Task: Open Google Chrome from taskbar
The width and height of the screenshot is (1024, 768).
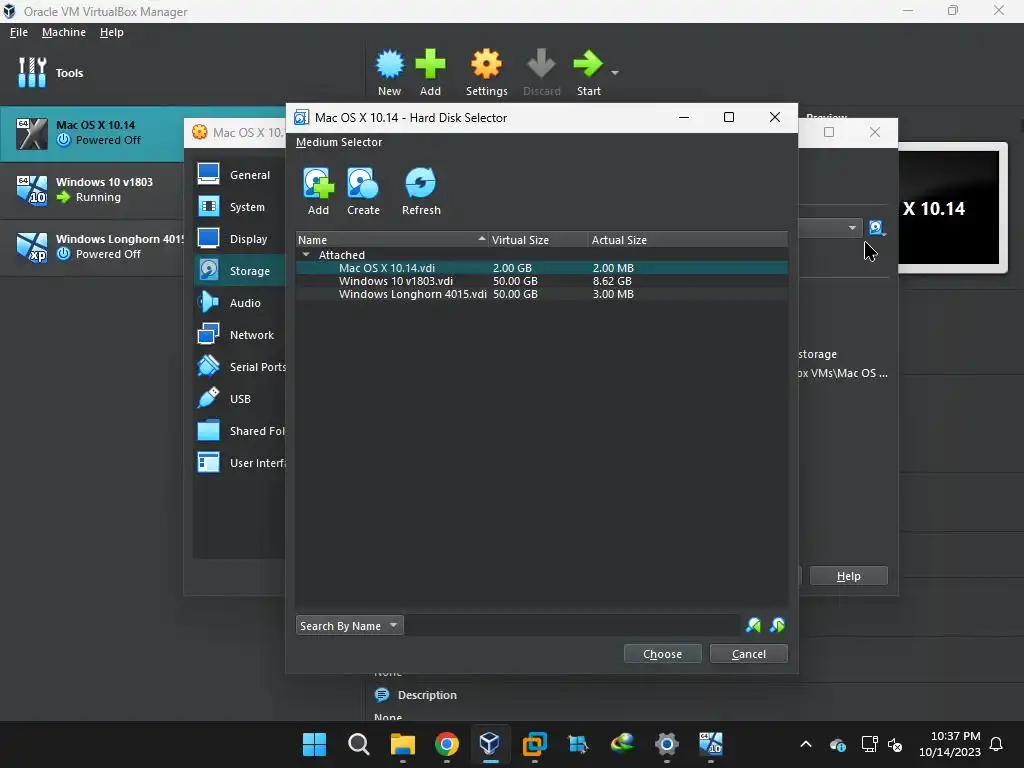Action: click(x=447, y=744)
